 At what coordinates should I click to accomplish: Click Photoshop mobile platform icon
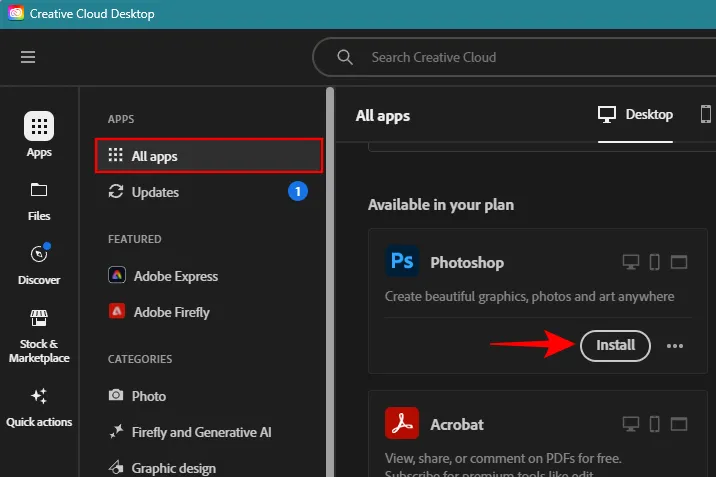click(x=654, y=262)
